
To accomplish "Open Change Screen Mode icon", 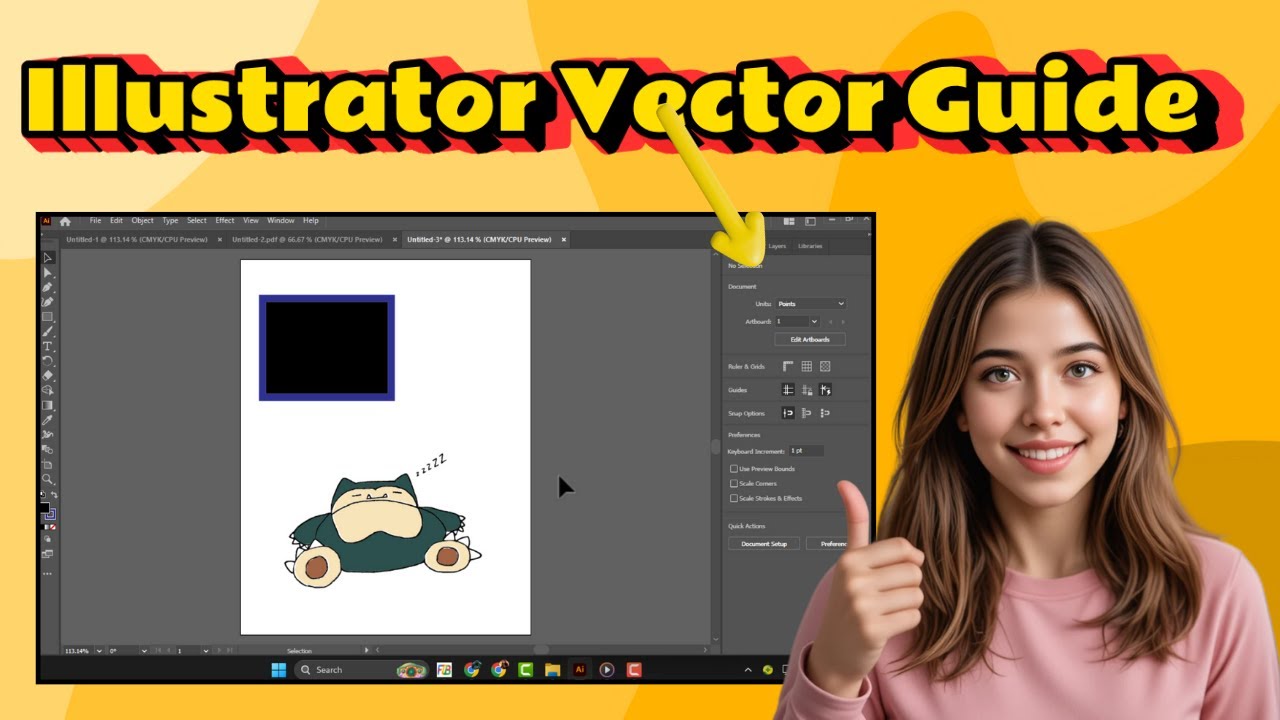I will click(x=48, y=554).
